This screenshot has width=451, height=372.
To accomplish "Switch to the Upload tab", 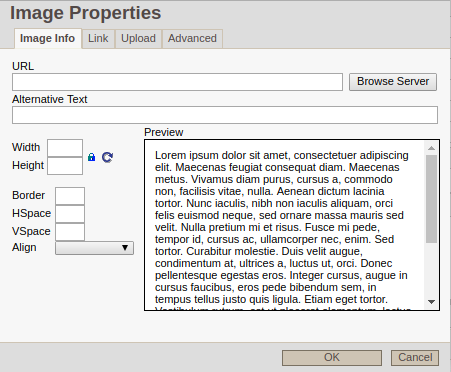I will pyautogui.click(x=138, y=38).
